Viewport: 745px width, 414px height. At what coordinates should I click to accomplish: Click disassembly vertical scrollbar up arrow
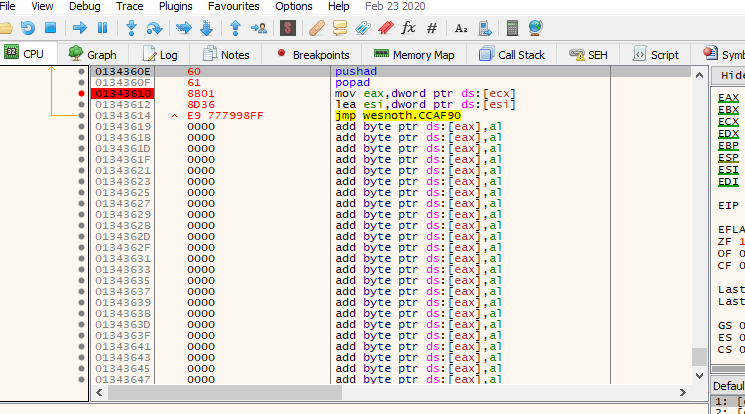pyautogui.click(x=699, y=75)
